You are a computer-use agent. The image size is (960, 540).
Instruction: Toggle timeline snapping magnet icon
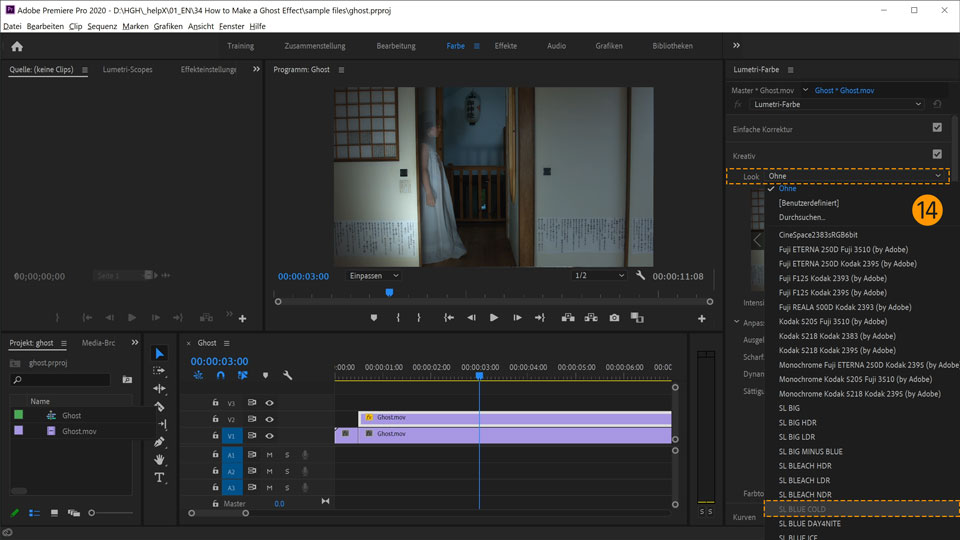click(x=221, y=375)
